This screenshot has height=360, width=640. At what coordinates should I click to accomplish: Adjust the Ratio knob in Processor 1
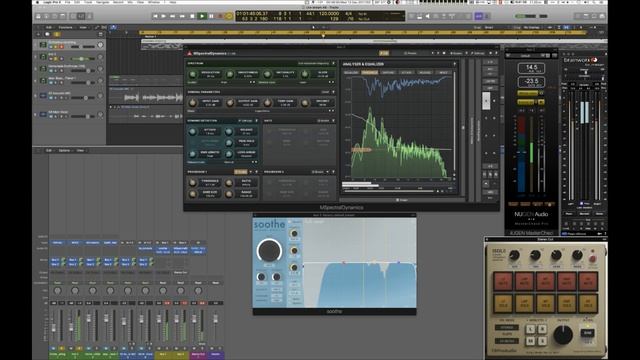[229, 182]
